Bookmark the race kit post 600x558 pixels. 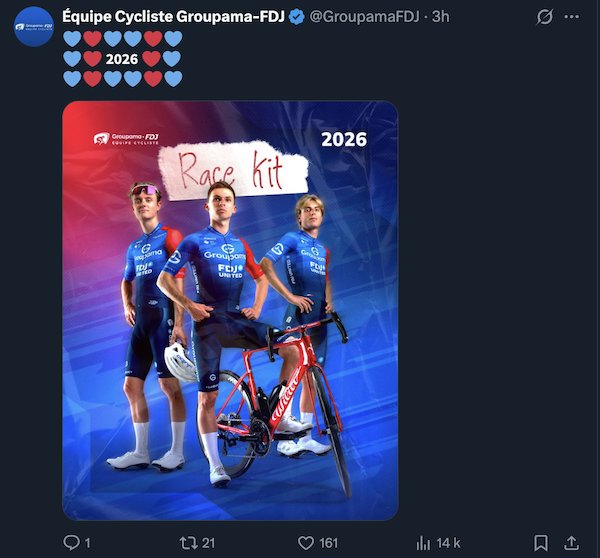(x=541, y=543)
